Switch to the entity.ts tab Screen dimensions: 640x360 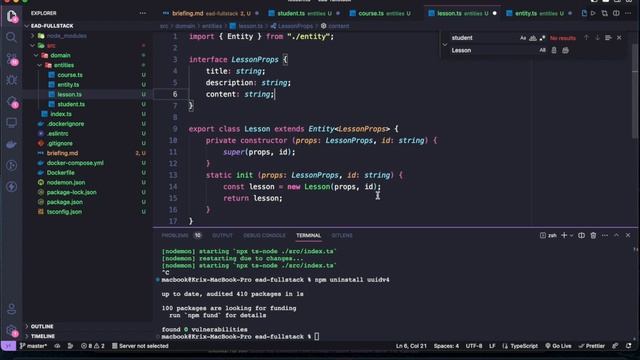pyautogui.click(x=539, y=13)
